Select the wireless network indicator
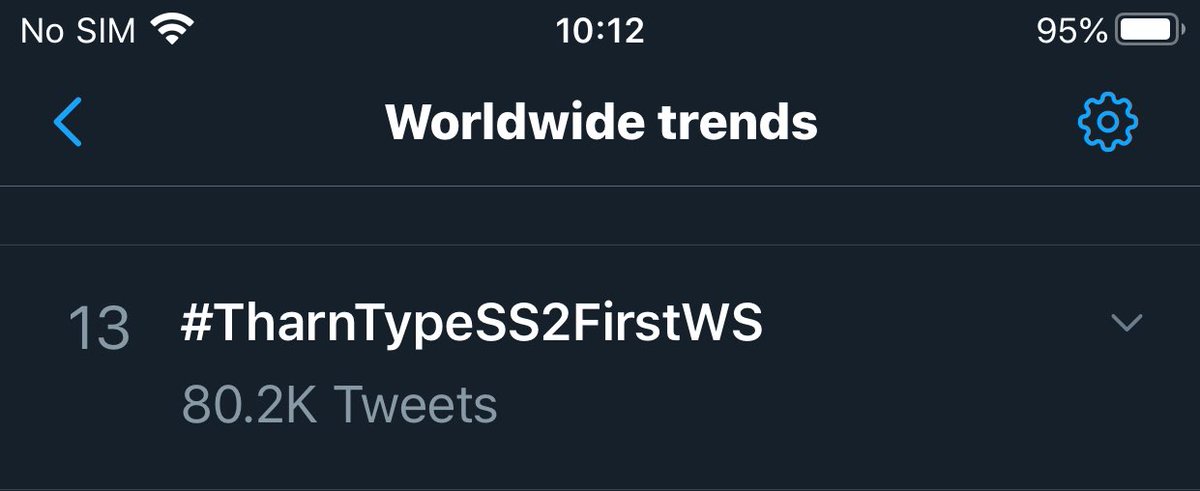 (x=172, y=31)
